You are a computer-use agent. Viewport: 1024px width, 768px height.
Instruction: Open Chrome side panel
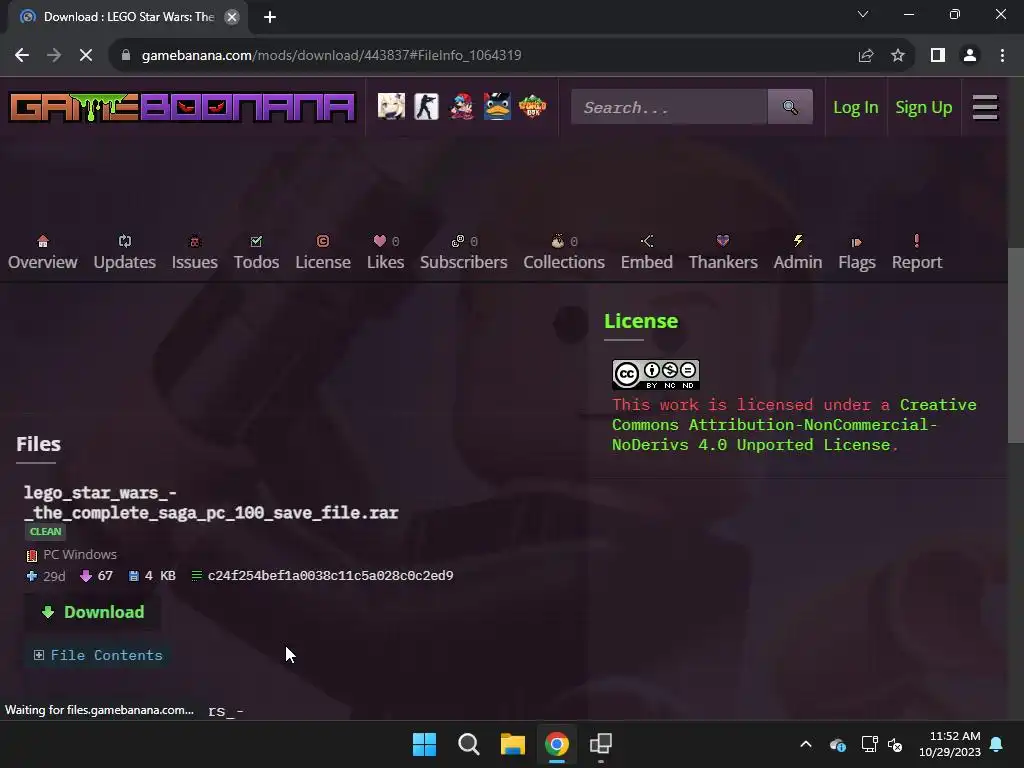[938, 56]
